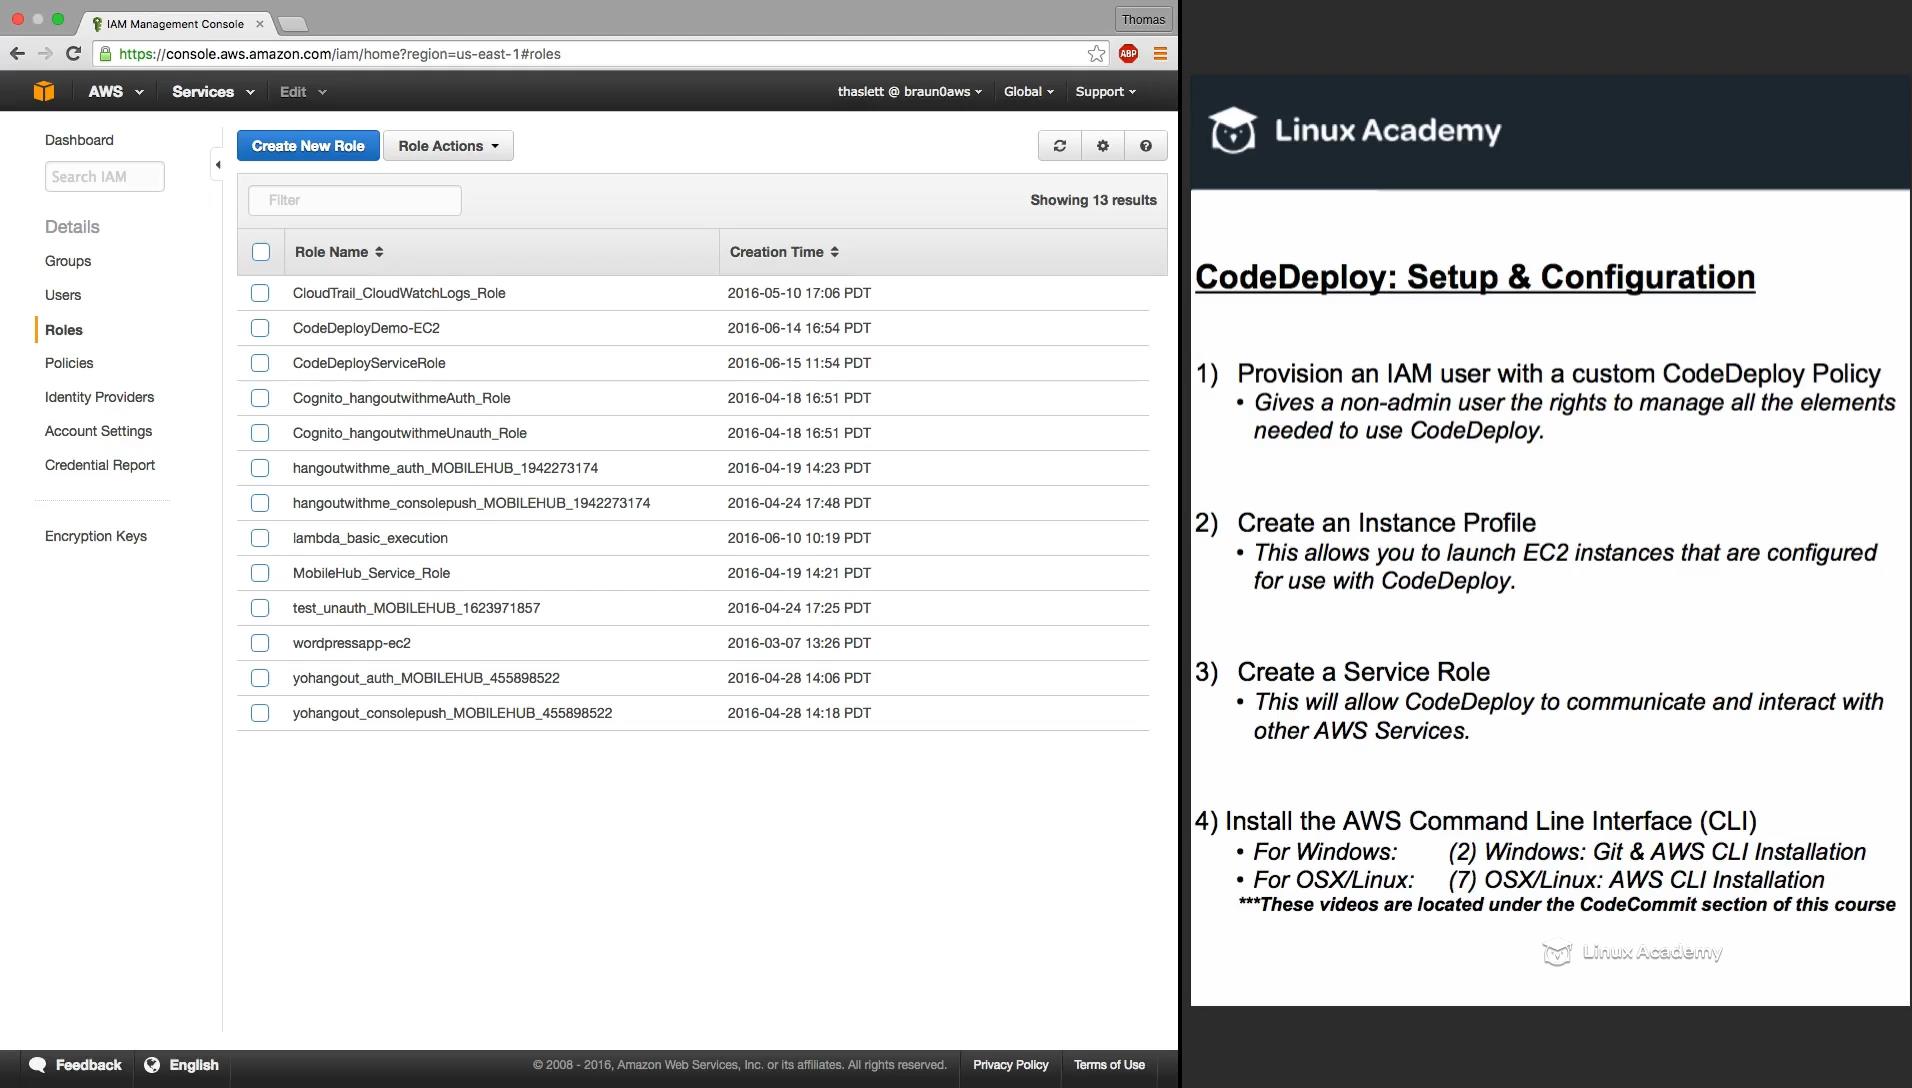Open table settings gear icon
1912x1088 pixels.
point(1103,146)
